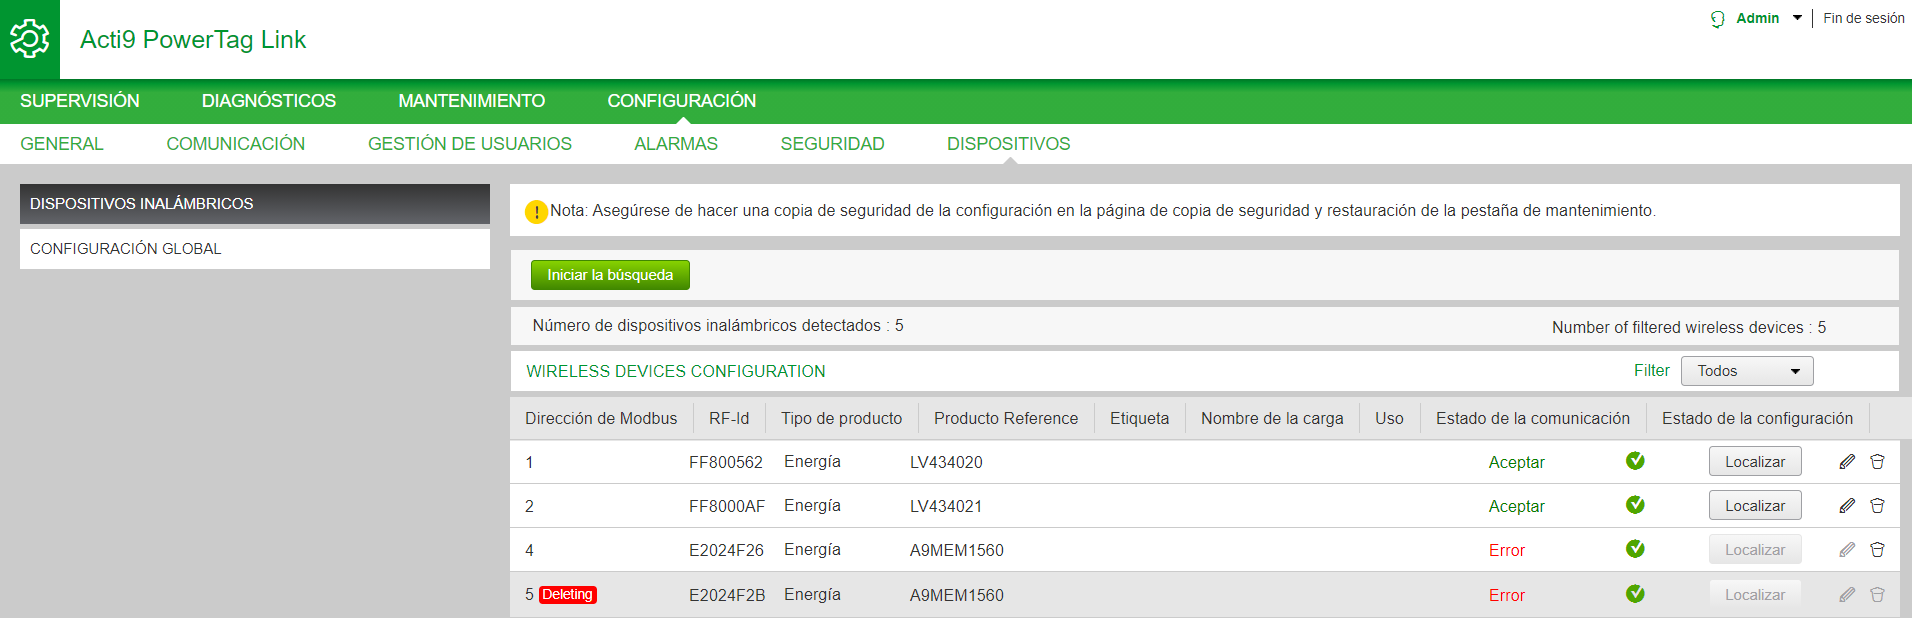Click the green check status icon for row 1
The height and width of the screenshot is (618, 1912).
[x=1635, y=461]
